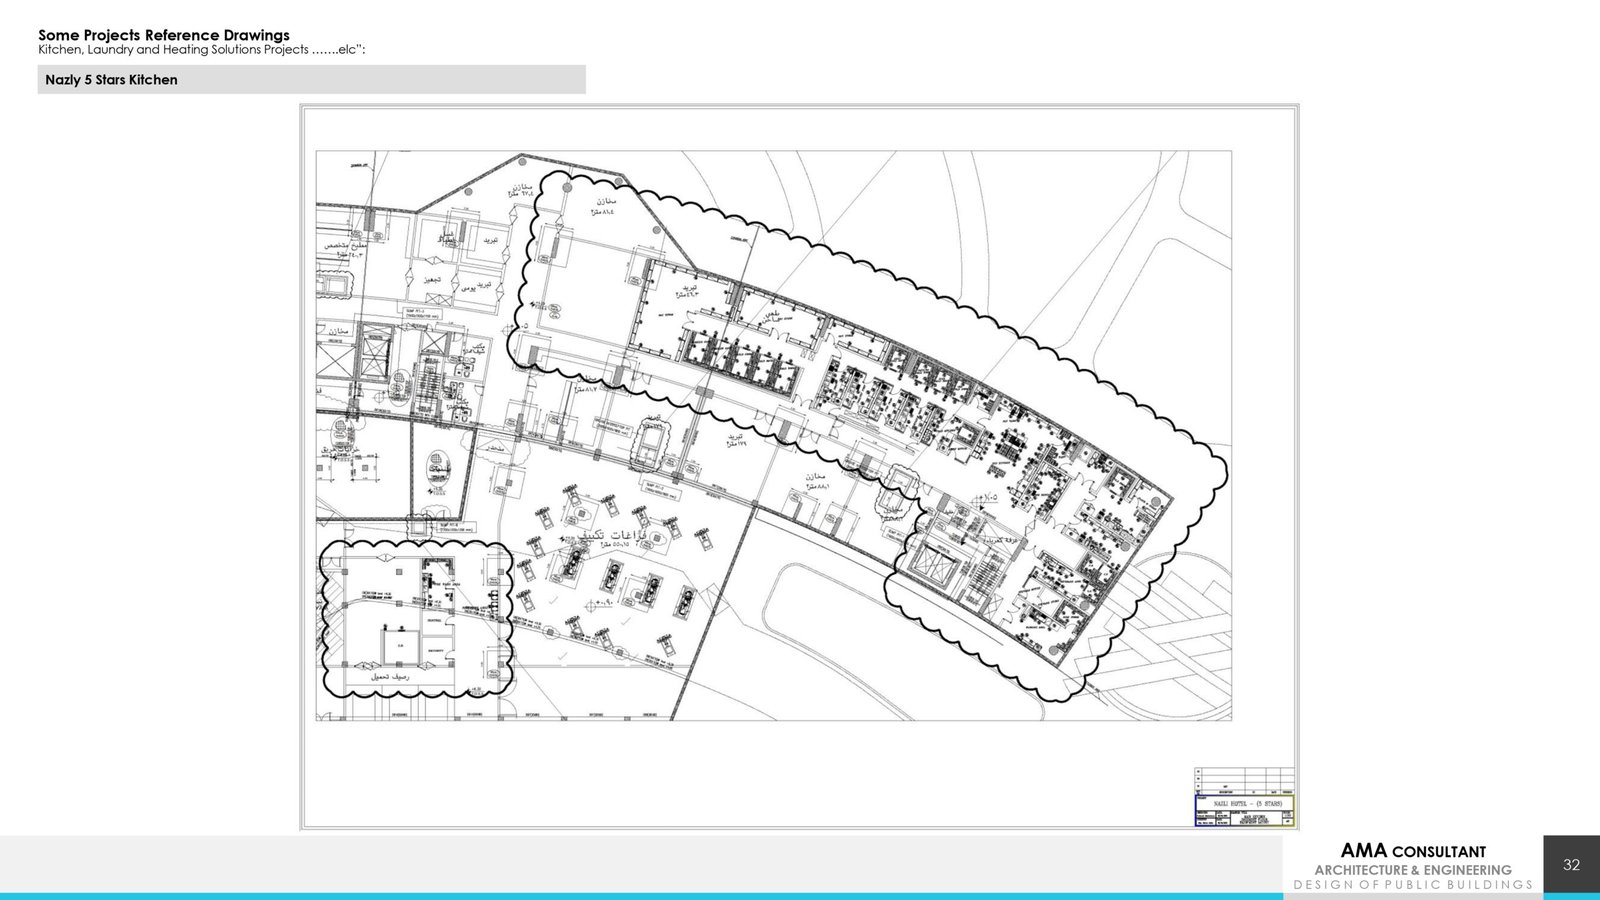Click the revision table above the title block
This screenshot has height=900, width=1600.
[x=1244, y=781]
